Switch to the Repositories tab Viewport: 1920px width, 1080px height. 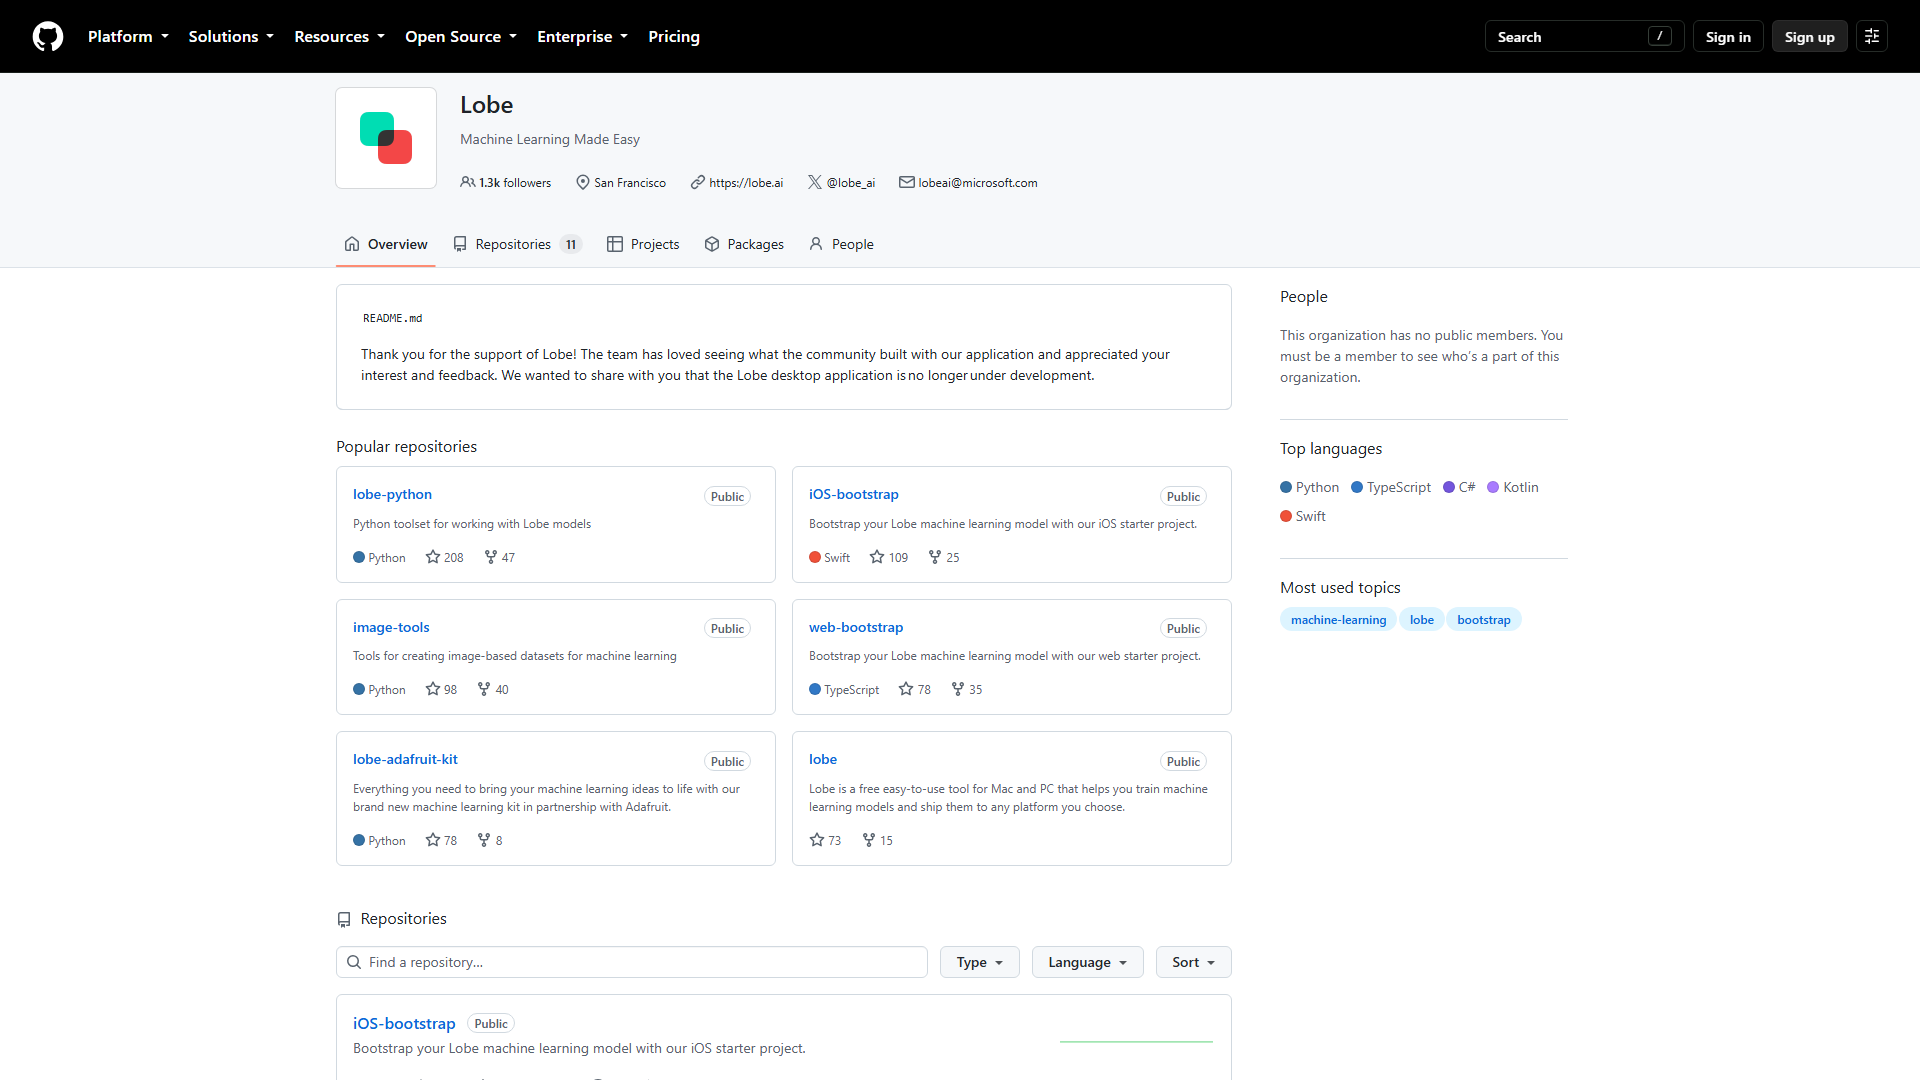[x=517, y=244]
